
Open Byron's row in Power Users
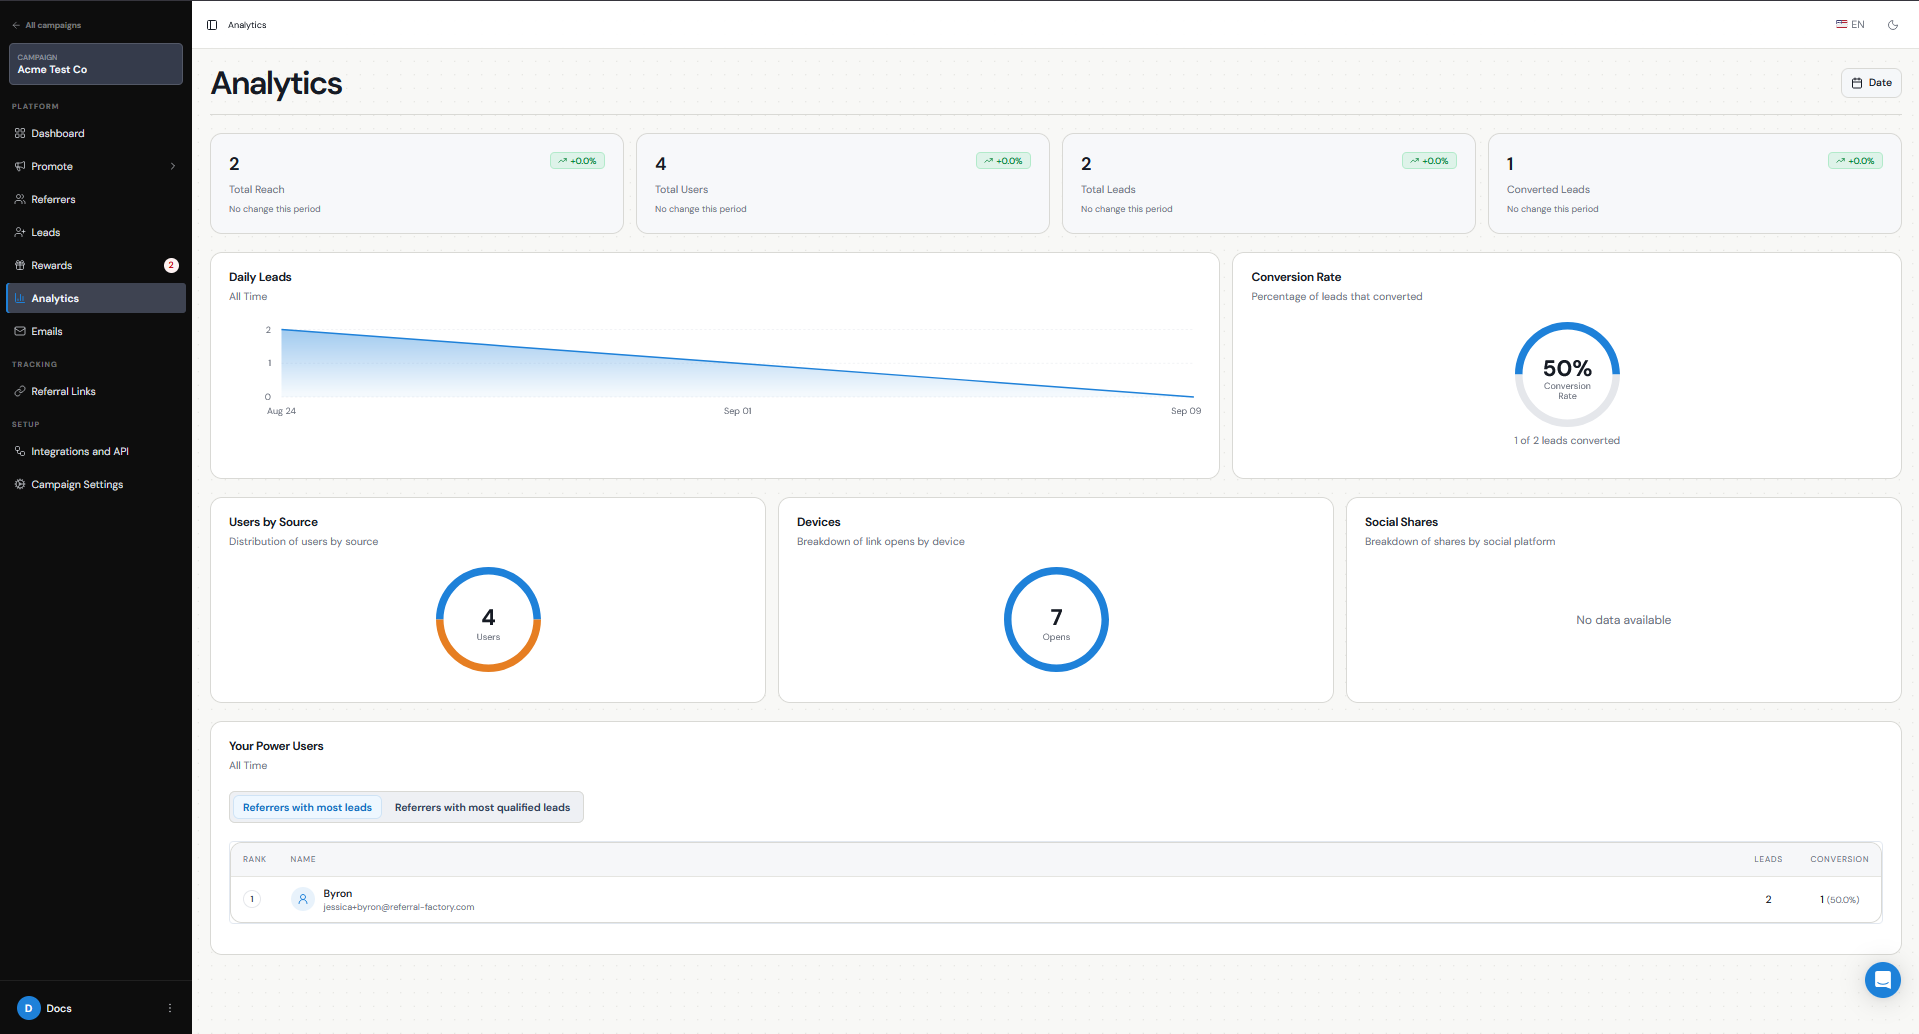(1055, 900)
